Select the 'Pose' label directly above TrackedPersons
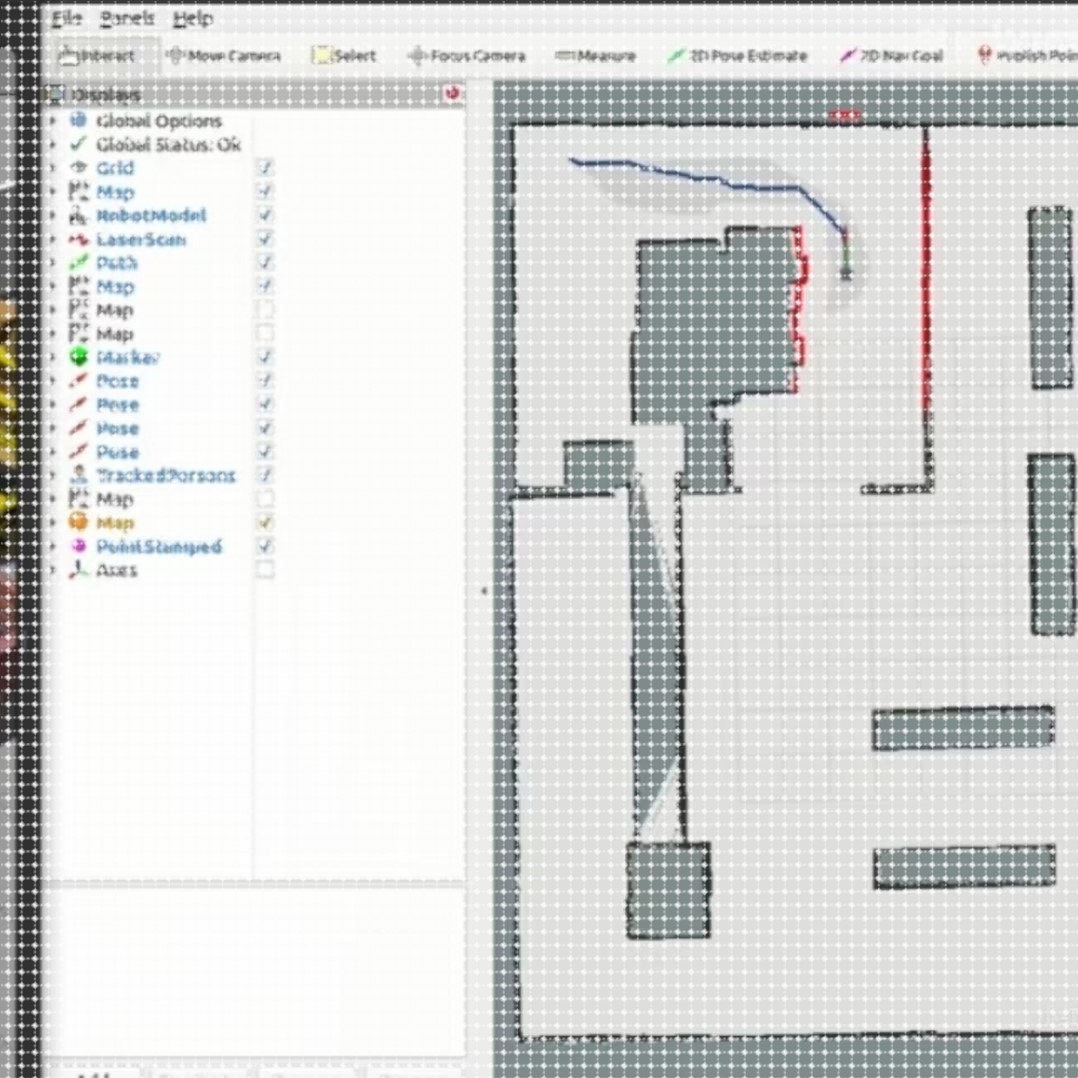 (118, 452)
